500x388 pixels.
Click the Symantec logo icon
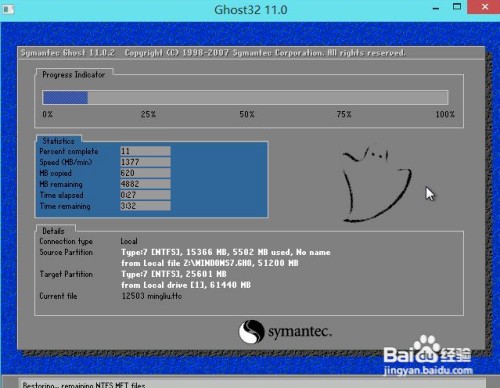click(x=251, y=331)
